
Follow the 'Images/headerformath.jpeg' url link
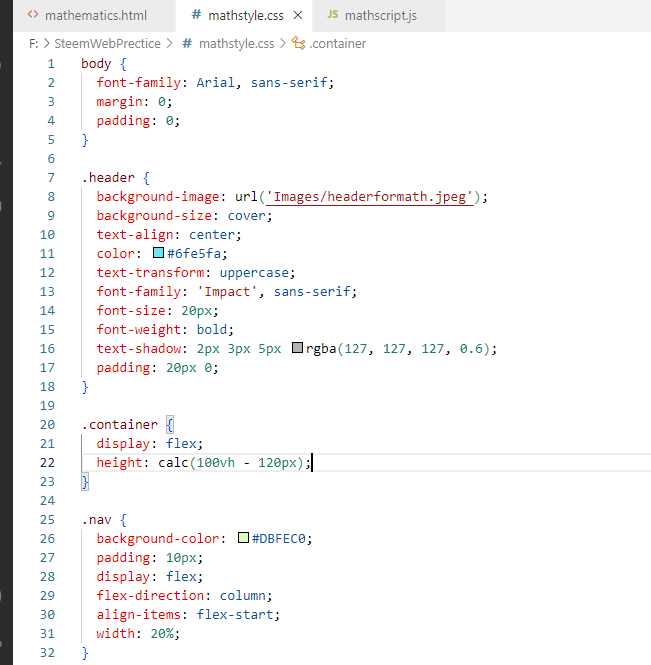click(369, 197)
